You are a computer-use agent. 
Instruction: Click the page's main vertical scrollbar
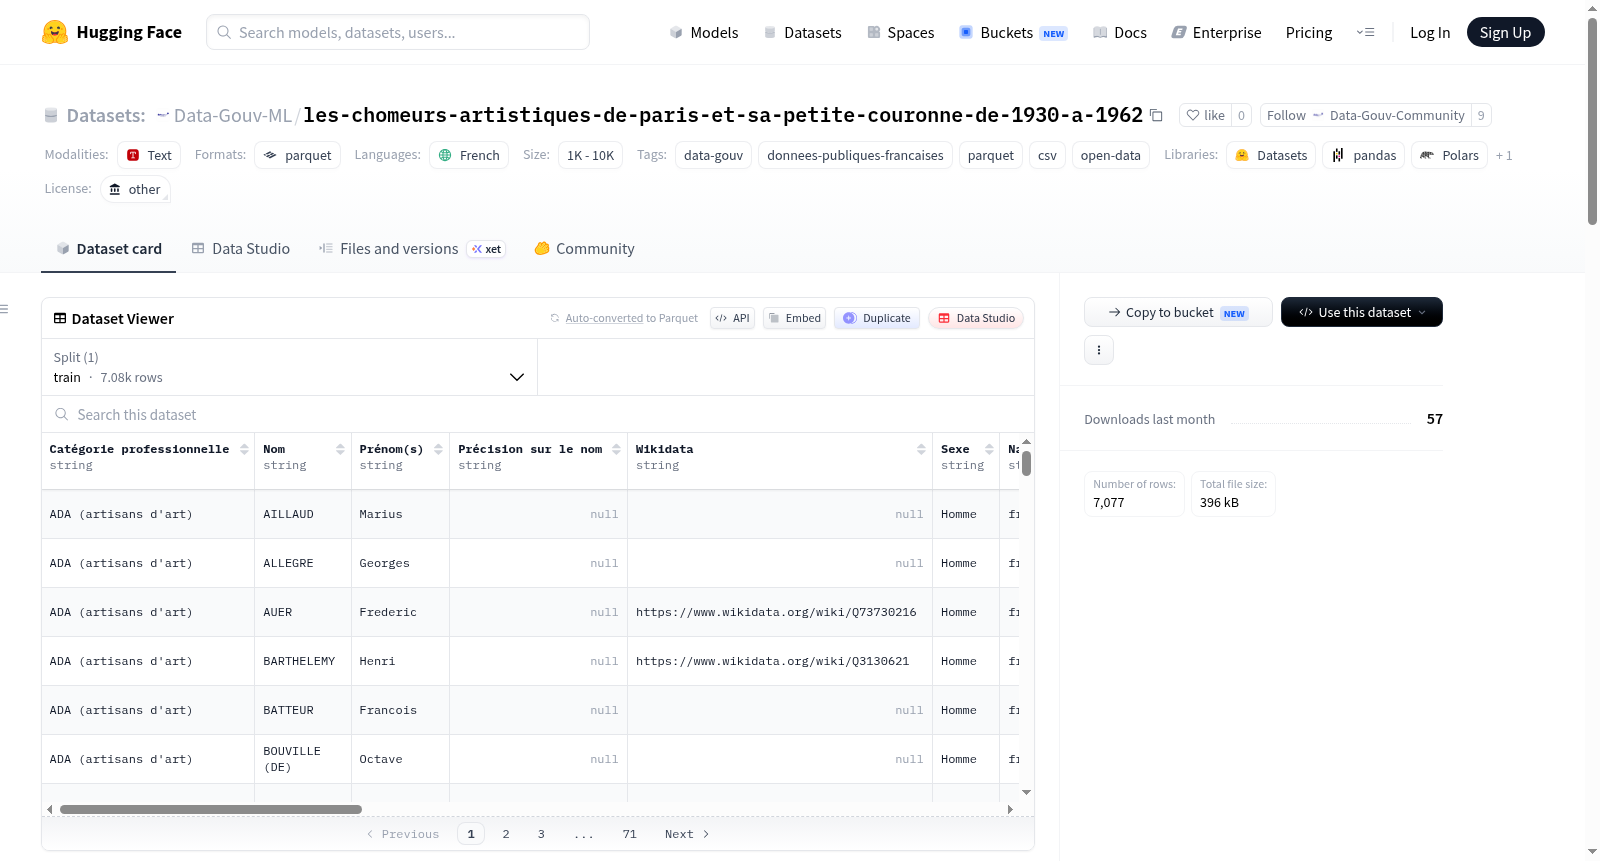coord(1592,121)
